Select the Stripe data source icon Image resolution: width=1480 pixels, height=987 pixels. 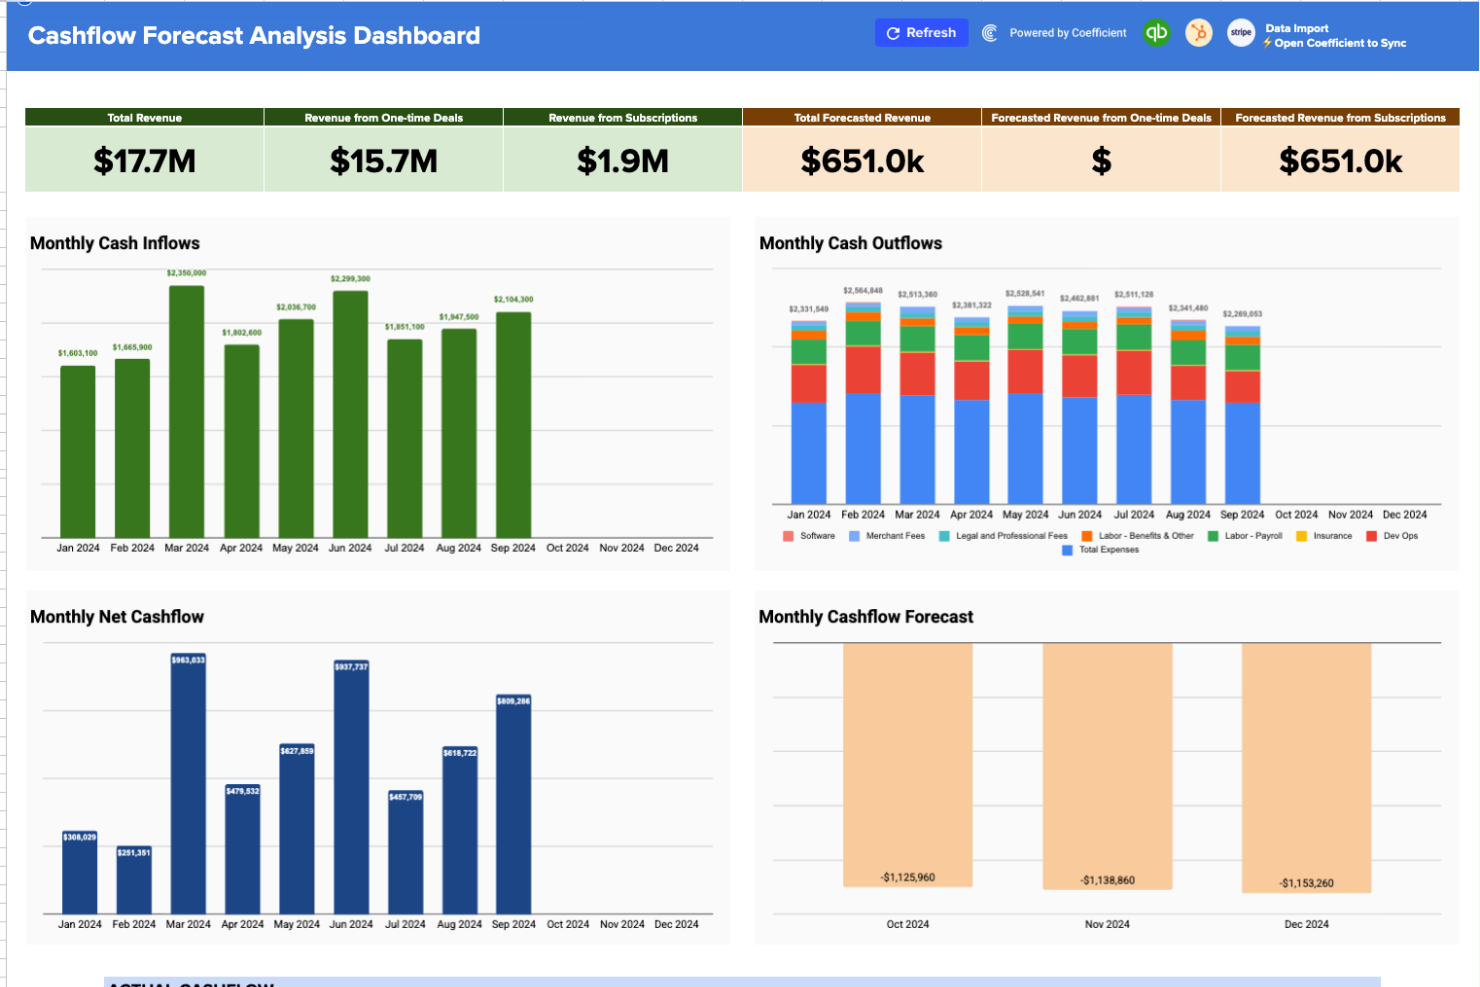pos(1240,32)
